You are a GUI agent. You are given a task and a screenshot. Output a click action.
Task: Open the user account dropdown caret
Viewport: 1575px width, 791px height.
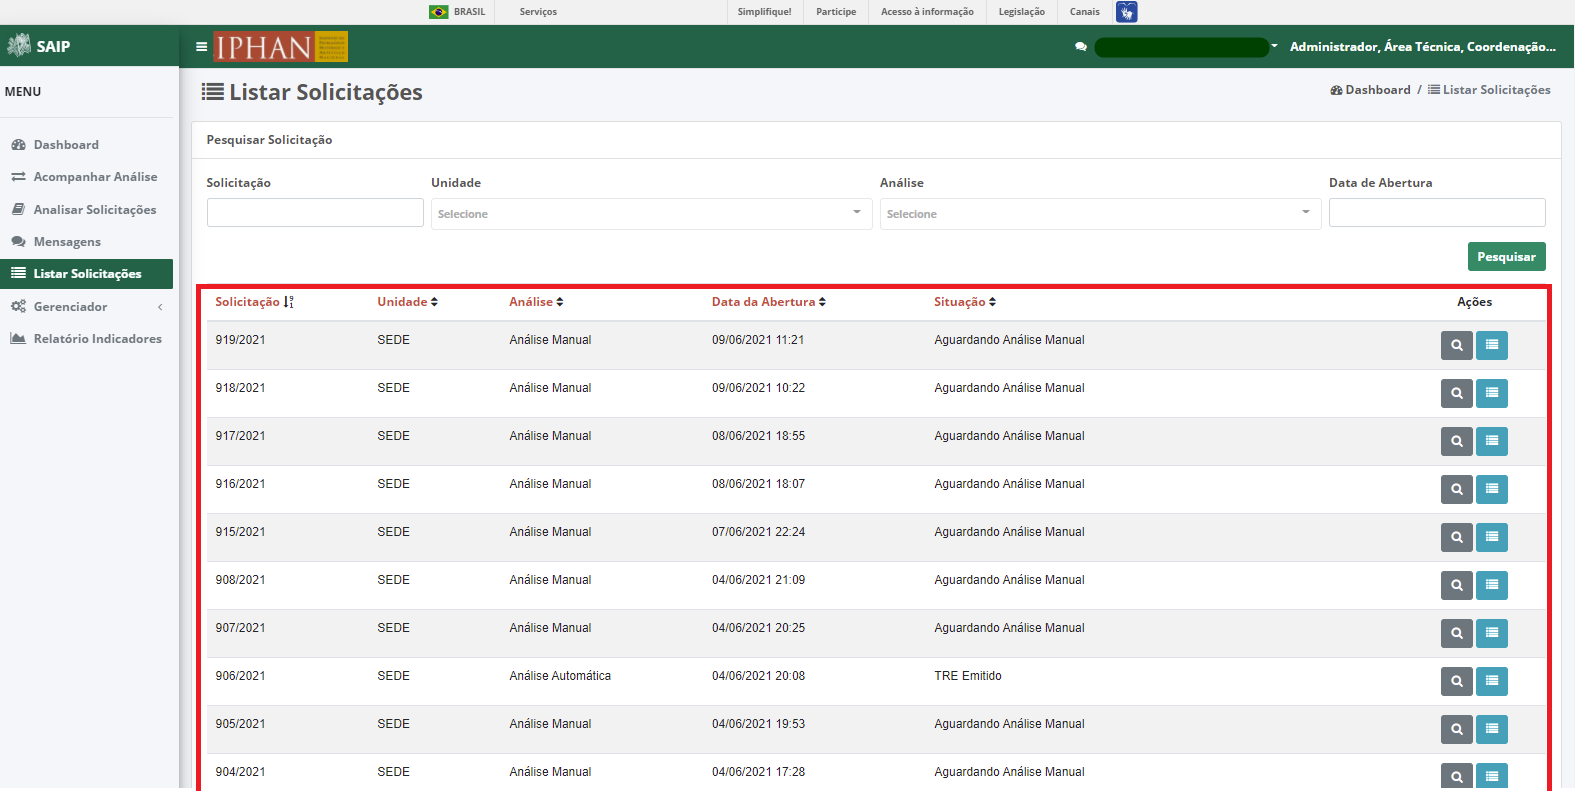(1274, 46)
